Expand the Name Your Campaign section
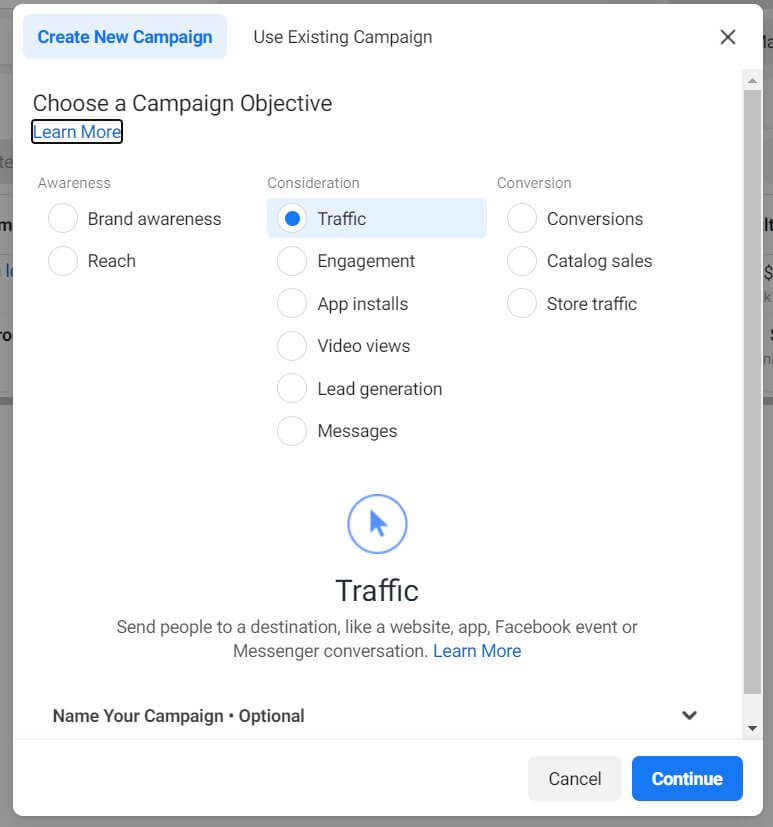The width and height of the screenshot is (773, 827). [x=689, y=715]
